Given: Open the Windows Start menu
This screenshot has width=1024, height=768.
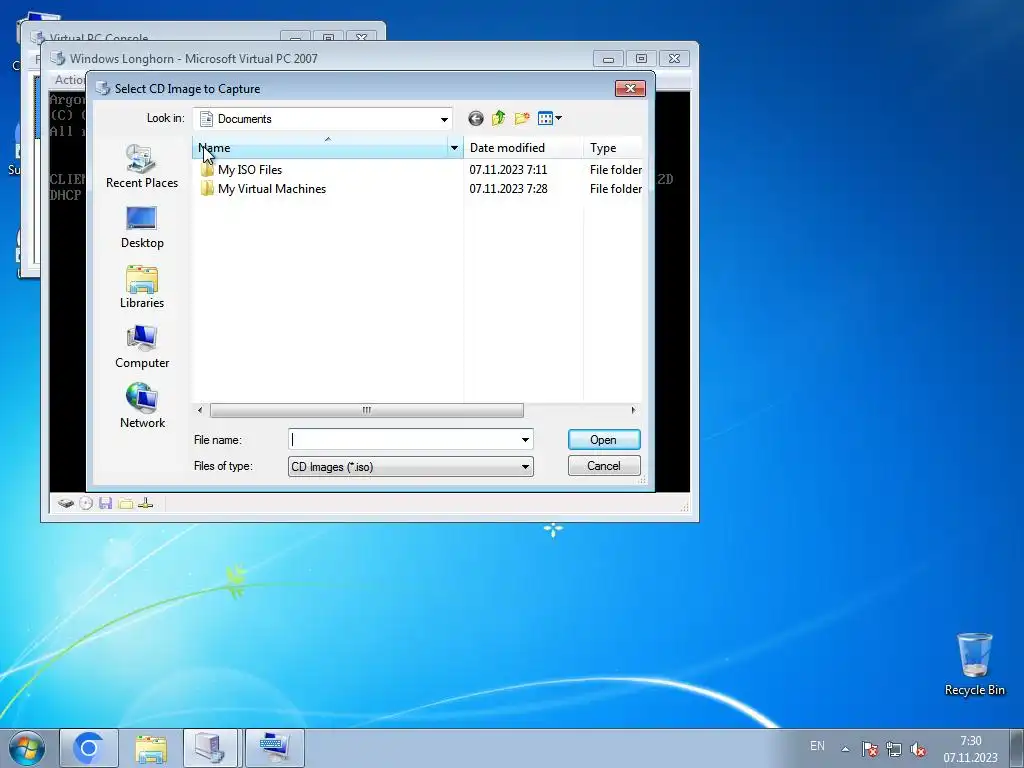Looking at the screenshot, I should tap(27, 748).
